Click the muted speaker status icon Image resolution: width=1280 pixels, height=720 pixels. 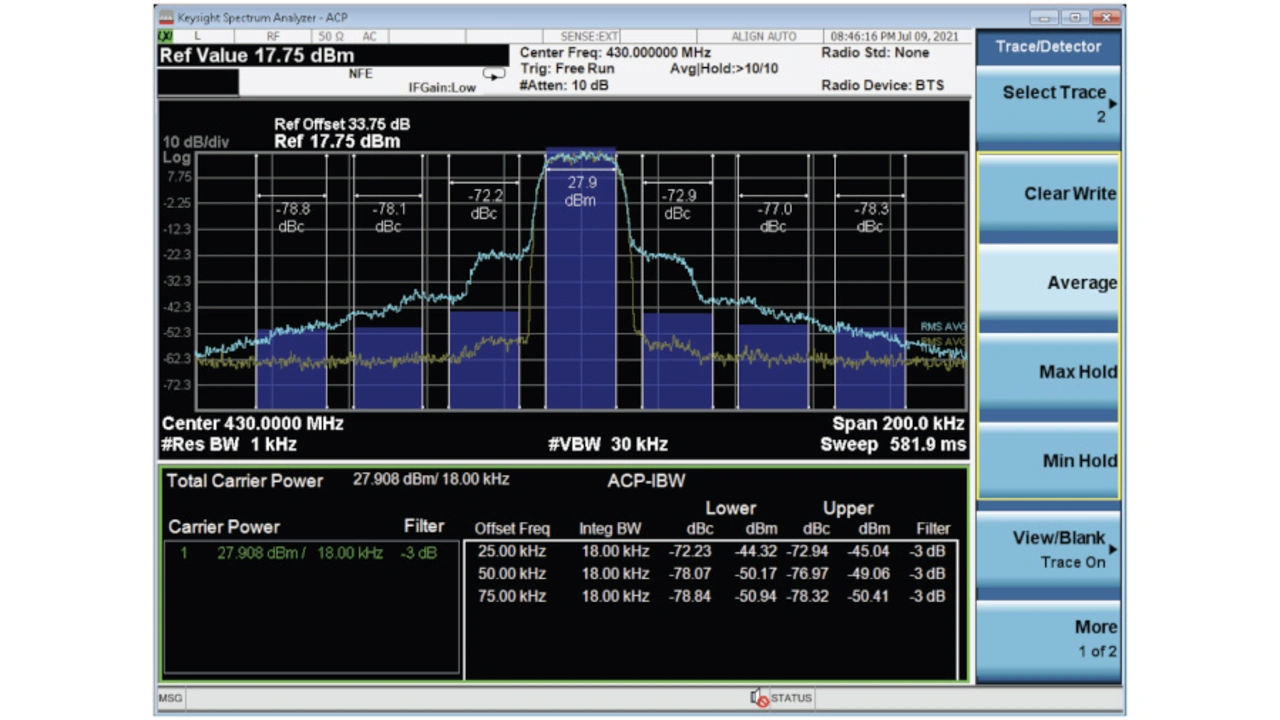[x=759, y=698]
